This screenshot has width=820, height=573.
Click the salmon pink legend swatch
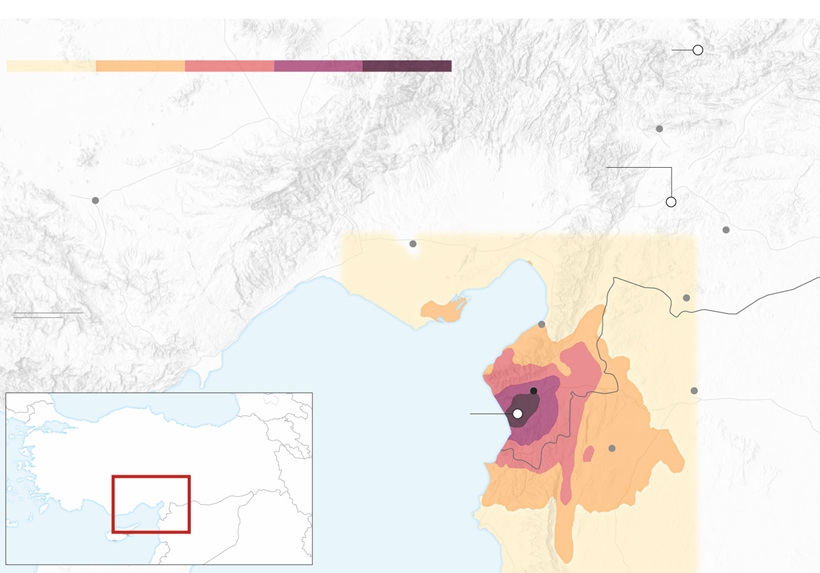coord(229,66)
